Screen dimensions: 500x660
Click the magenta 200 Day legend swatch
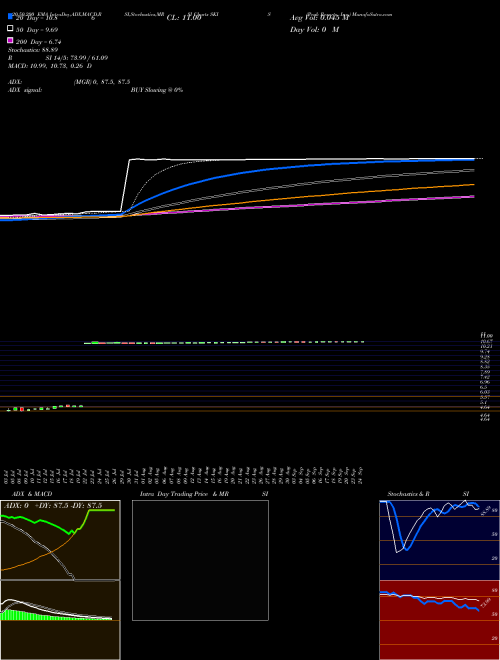(x=11, y=40)
